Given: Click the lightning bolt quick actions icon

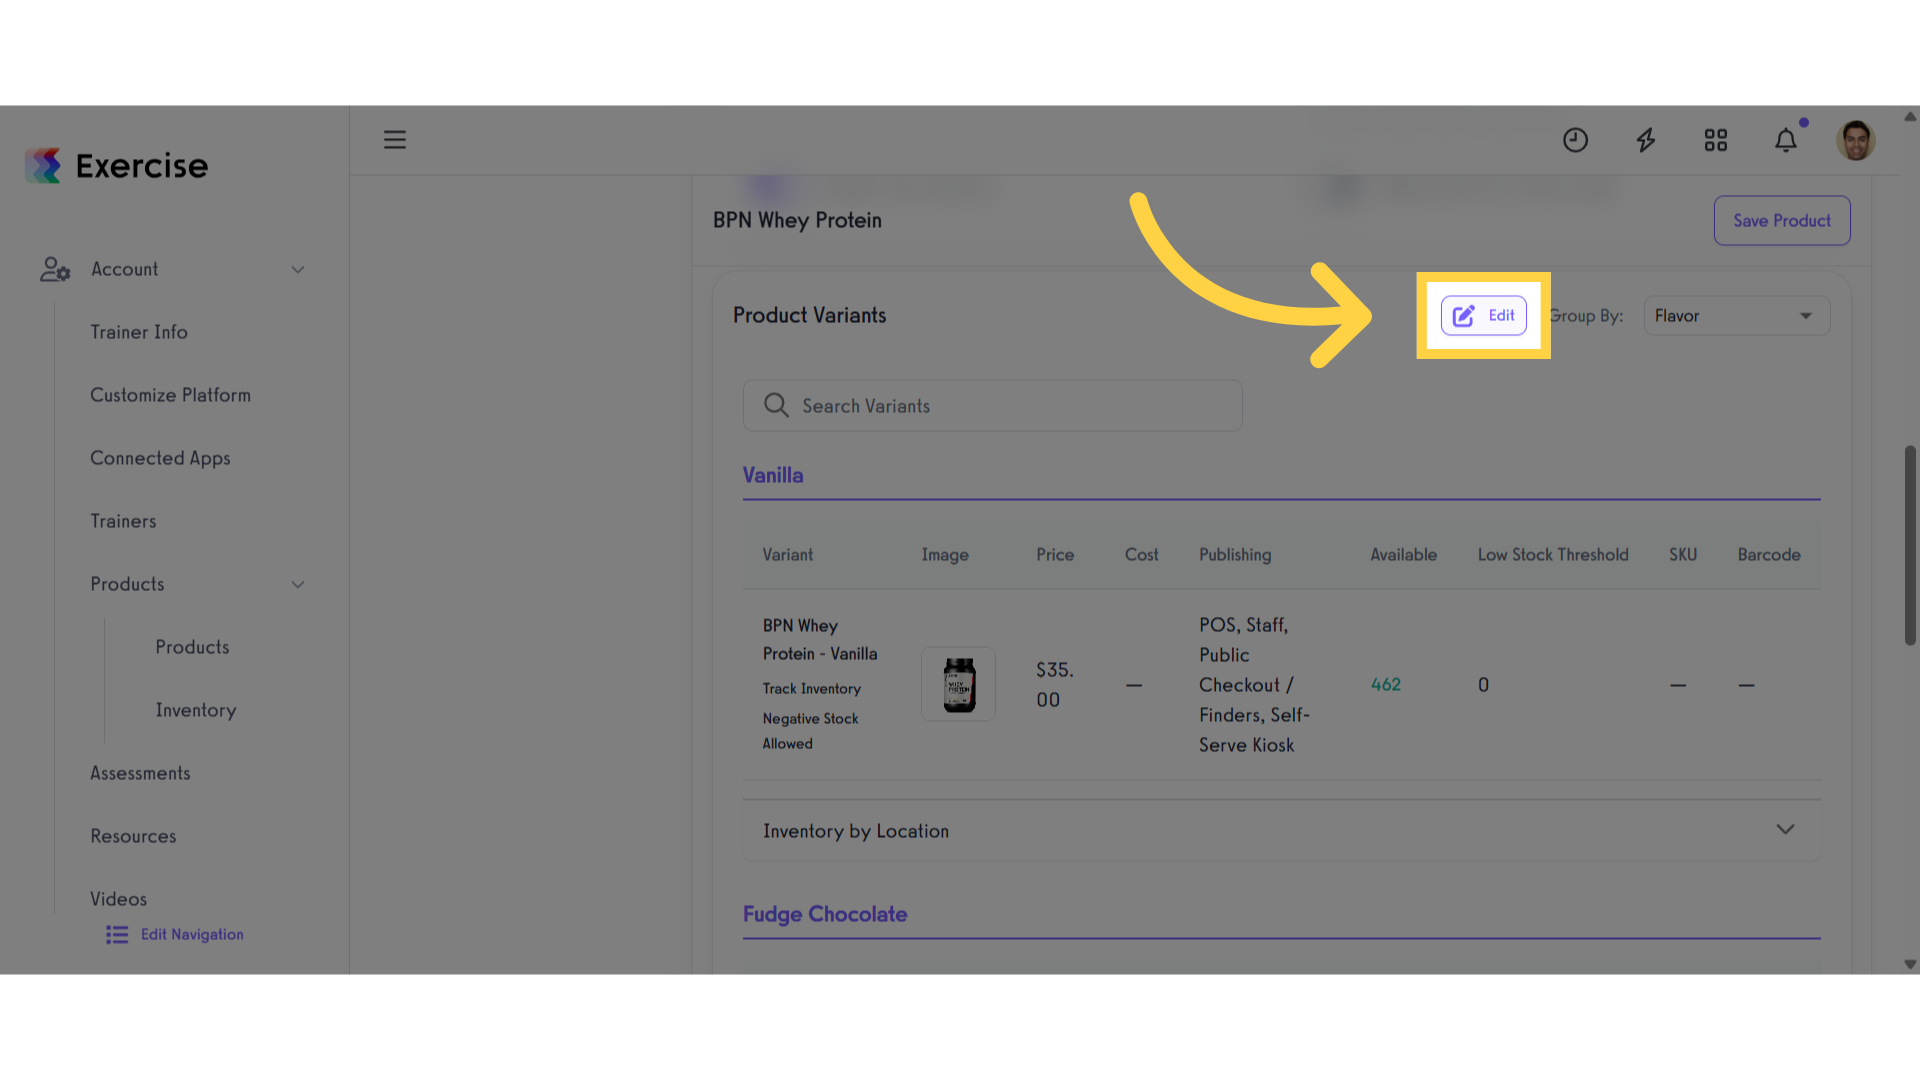Looking at the screenshot, I should pos(1645,140).
